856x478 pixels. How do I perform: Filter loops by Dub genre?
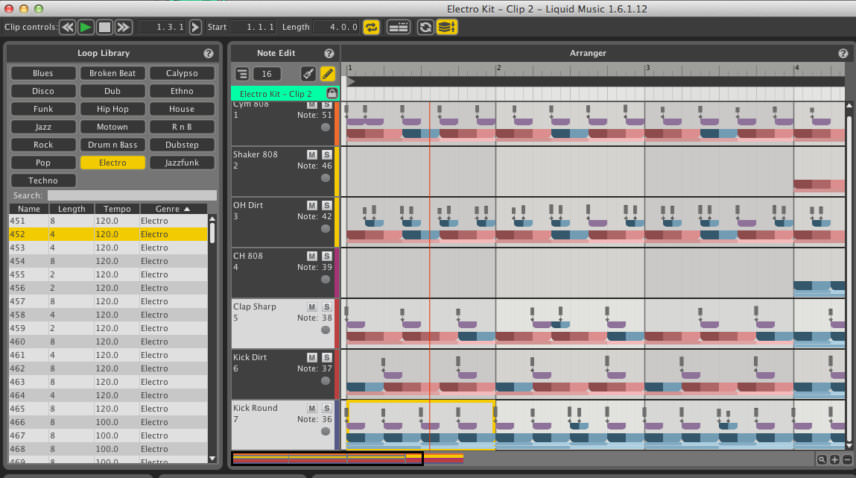pos(112,91)
